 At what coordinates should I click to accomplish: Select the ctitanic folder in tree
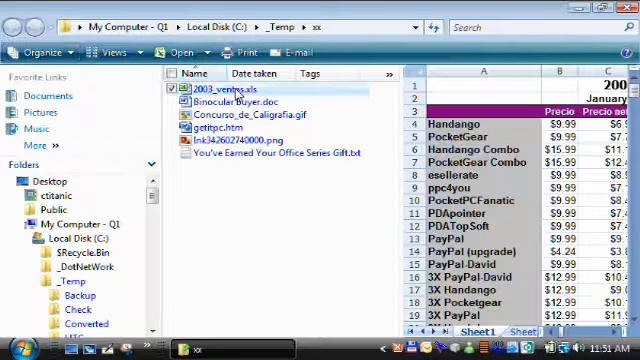[x=56, y=196]
